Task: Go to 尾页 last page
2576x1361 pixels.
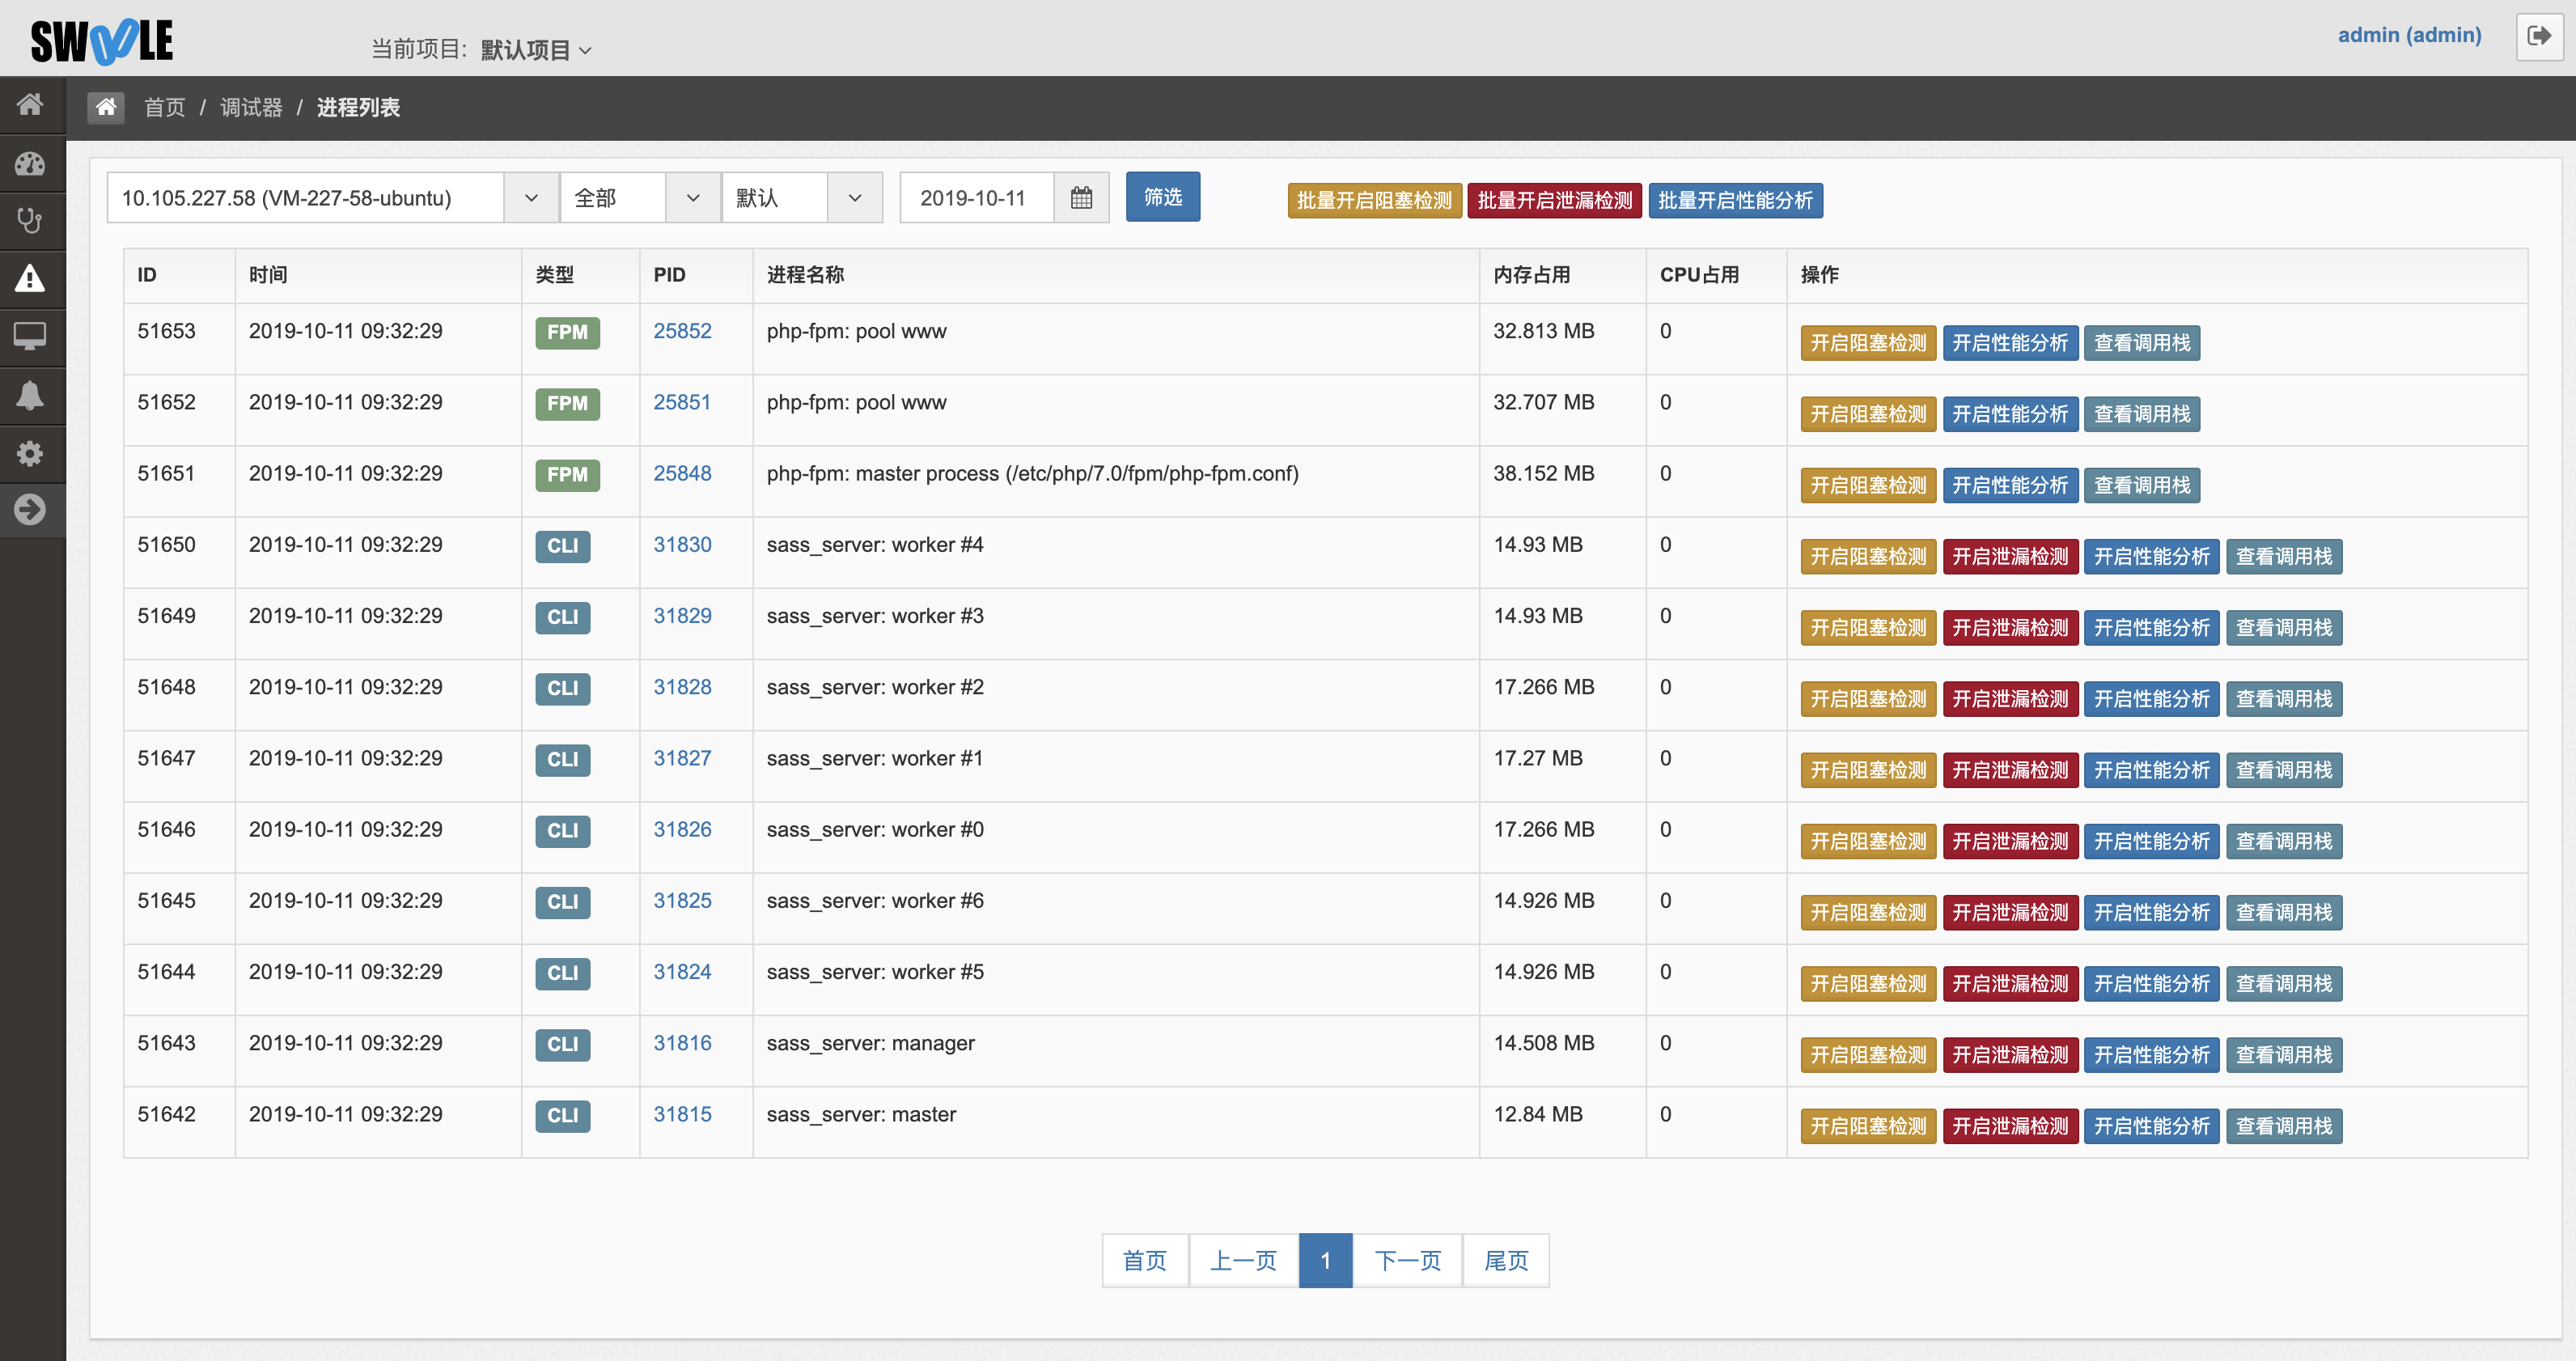Action: 1506,1260
